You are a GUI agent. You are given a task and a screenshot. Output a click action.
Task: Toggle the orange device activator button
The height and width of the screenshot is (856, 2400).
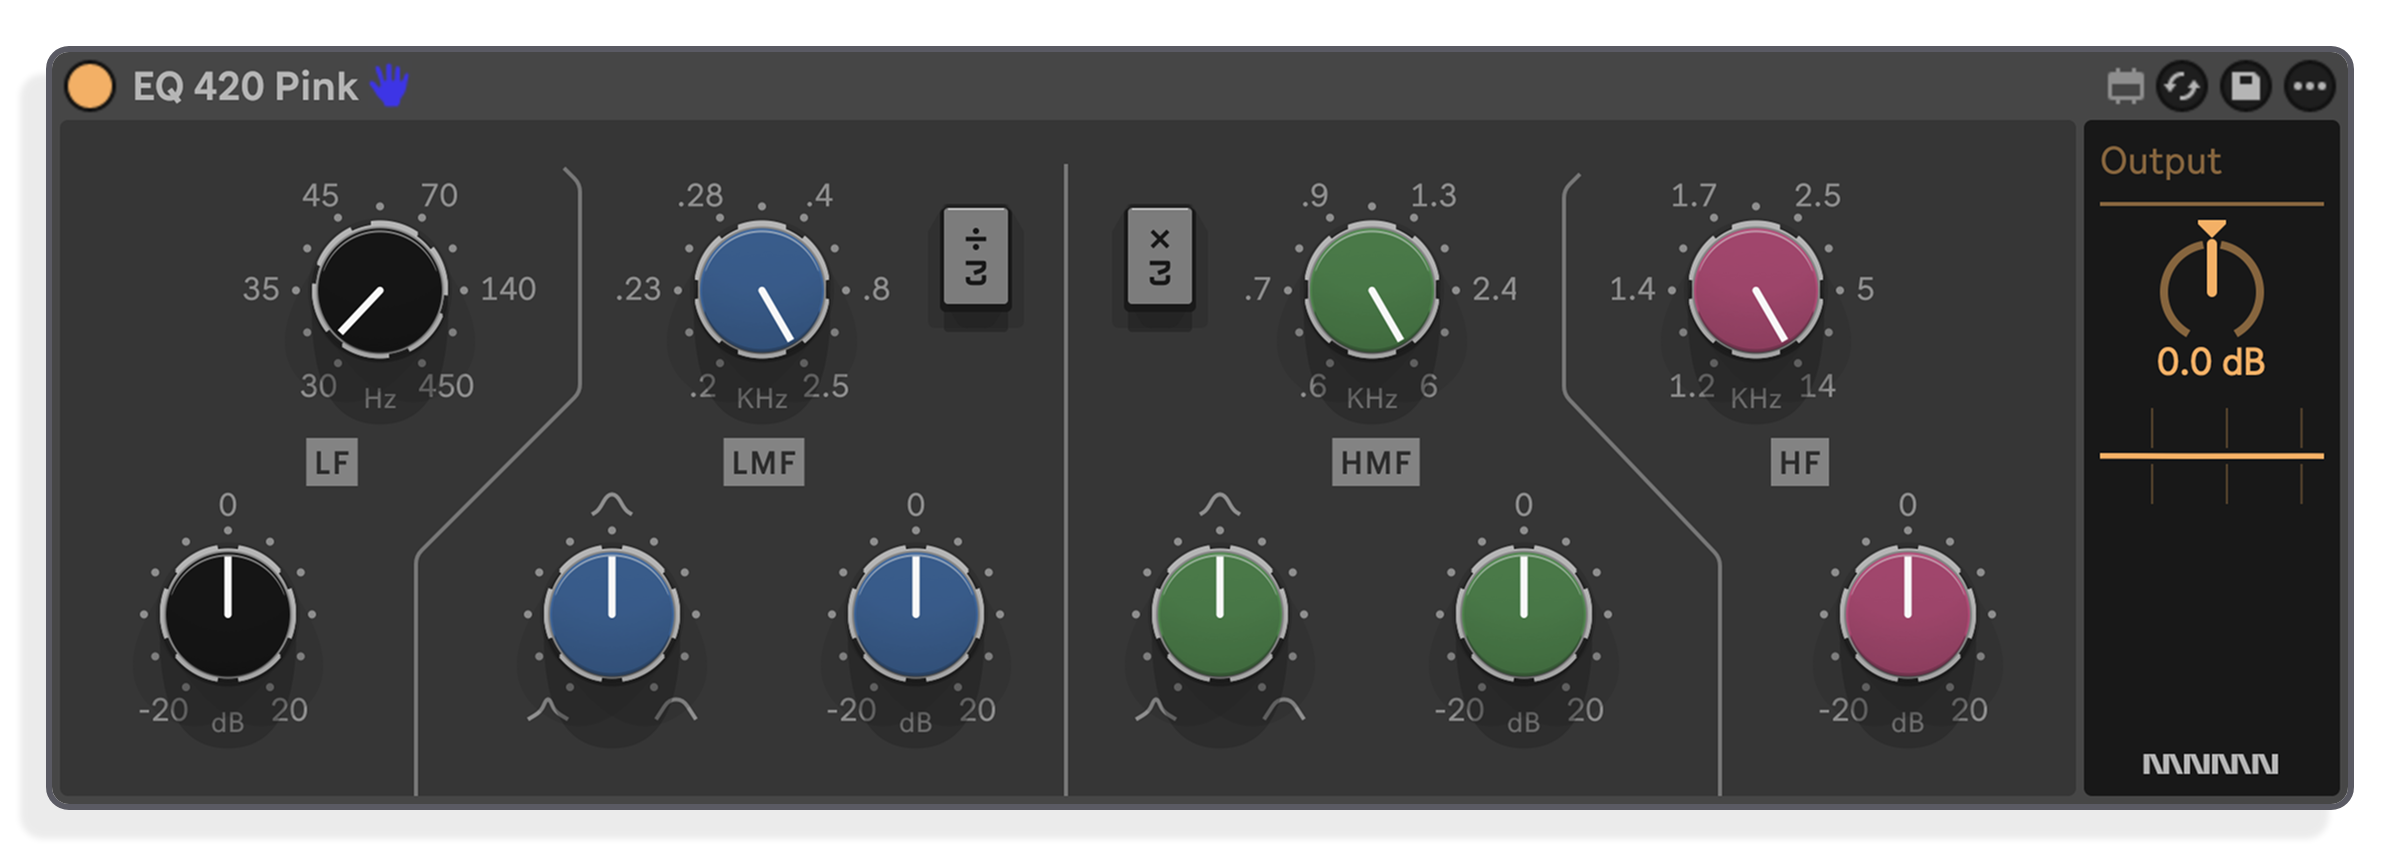click(x=90, y=86)
